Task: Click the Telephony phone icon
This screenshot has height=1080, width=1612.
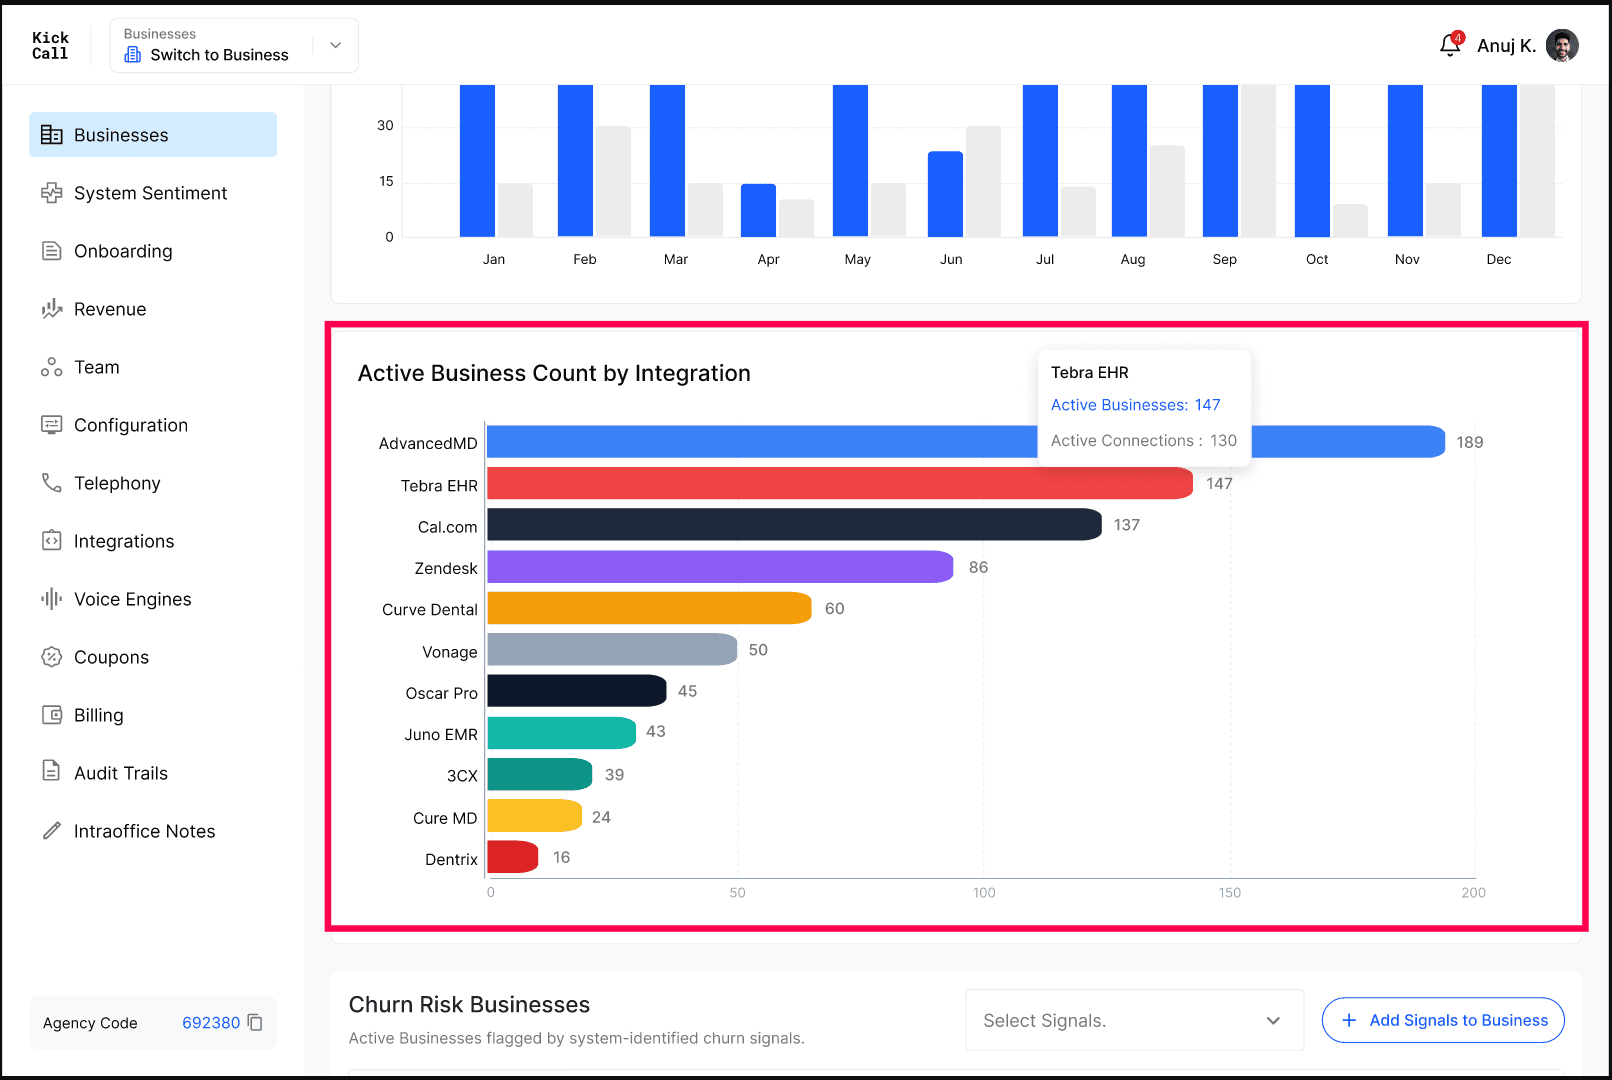Action: [x=52, y=483]
